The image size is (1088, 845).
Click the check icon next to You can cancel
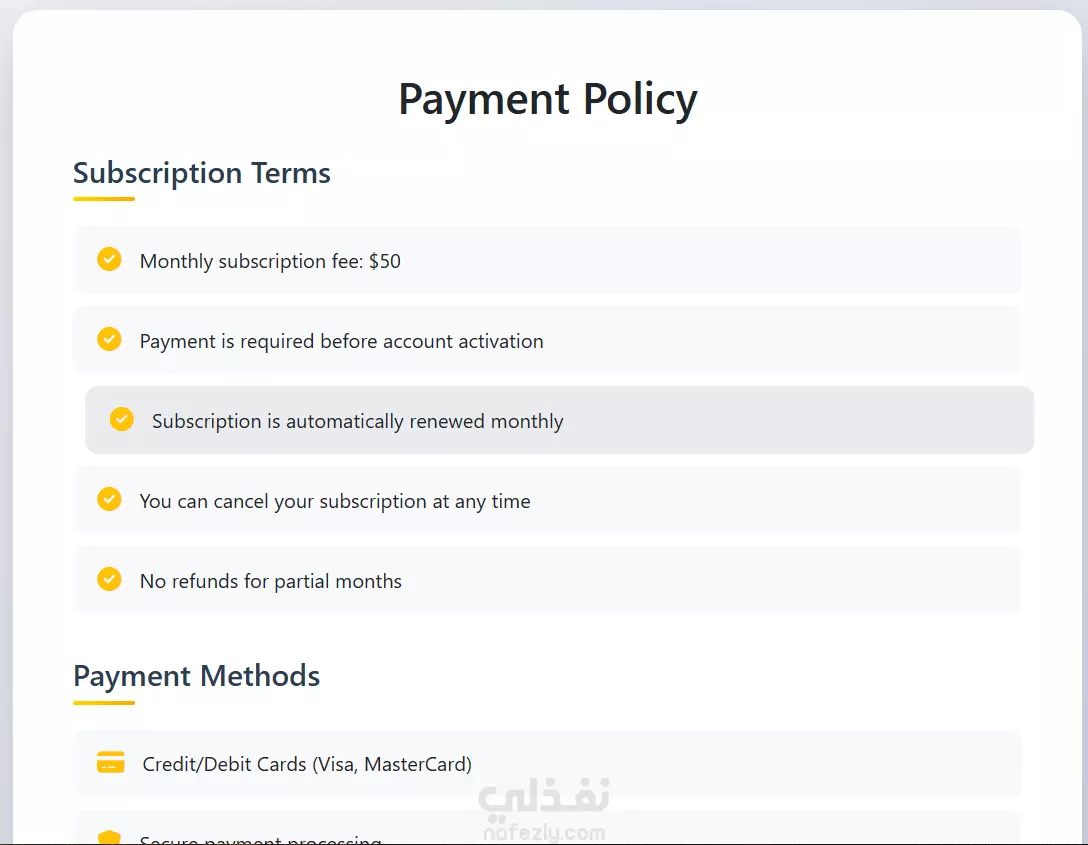pos(109,499)
